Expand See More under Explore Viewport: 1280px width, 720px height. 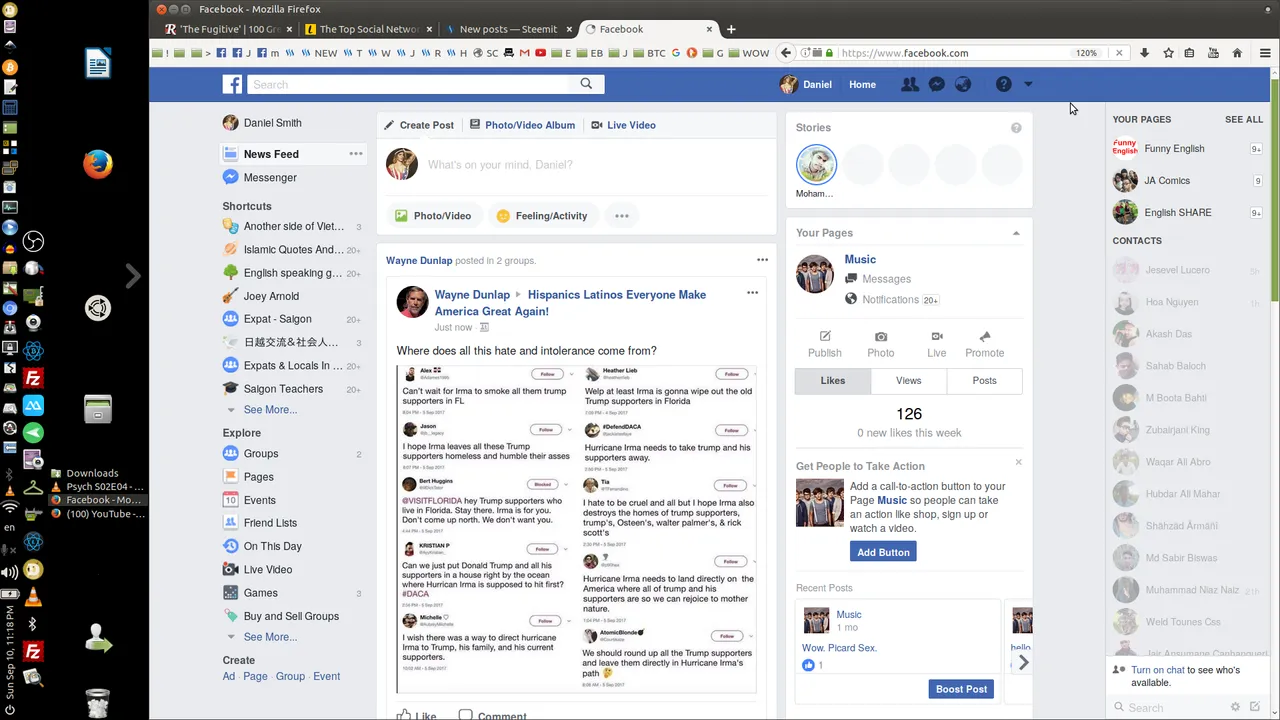[x=270, y=637]
